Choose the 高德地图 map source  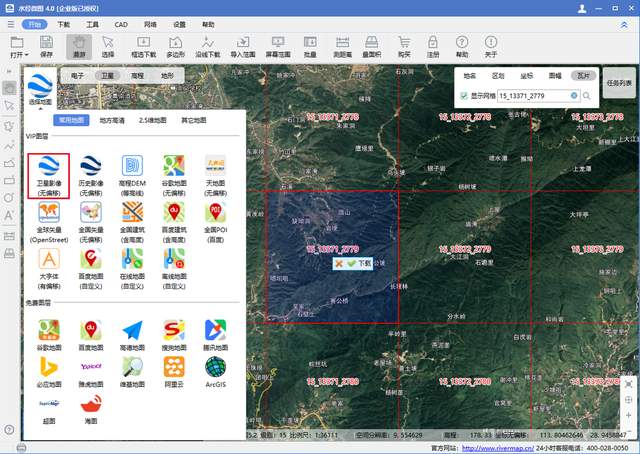click(132, 334)
